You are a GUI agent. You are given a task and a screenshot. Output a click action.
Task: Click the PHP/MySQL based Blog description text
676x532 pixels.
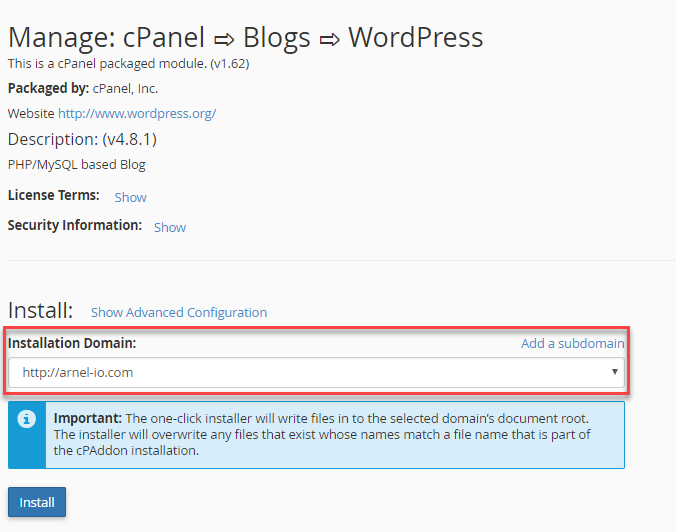(77, 164)
